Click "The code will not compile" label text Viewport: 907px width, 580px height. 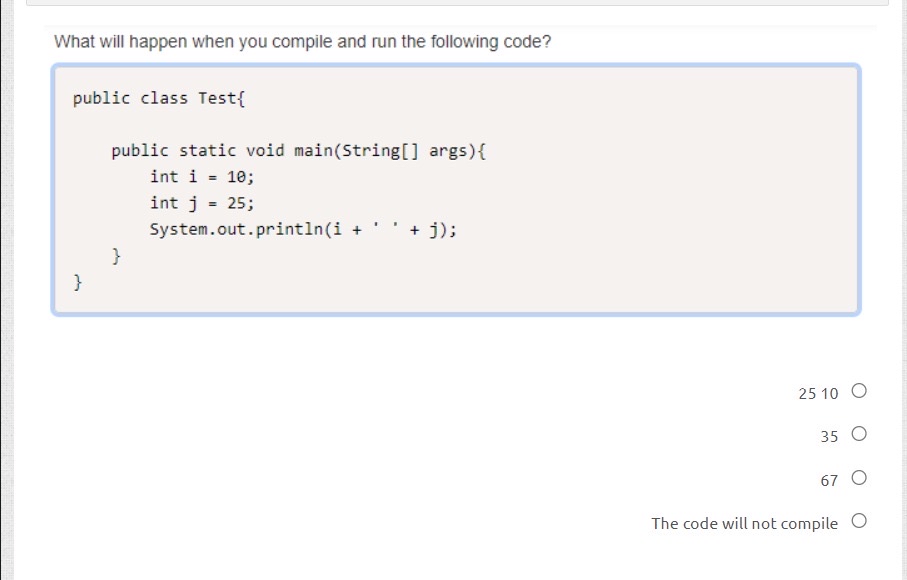tap(744, 523)
